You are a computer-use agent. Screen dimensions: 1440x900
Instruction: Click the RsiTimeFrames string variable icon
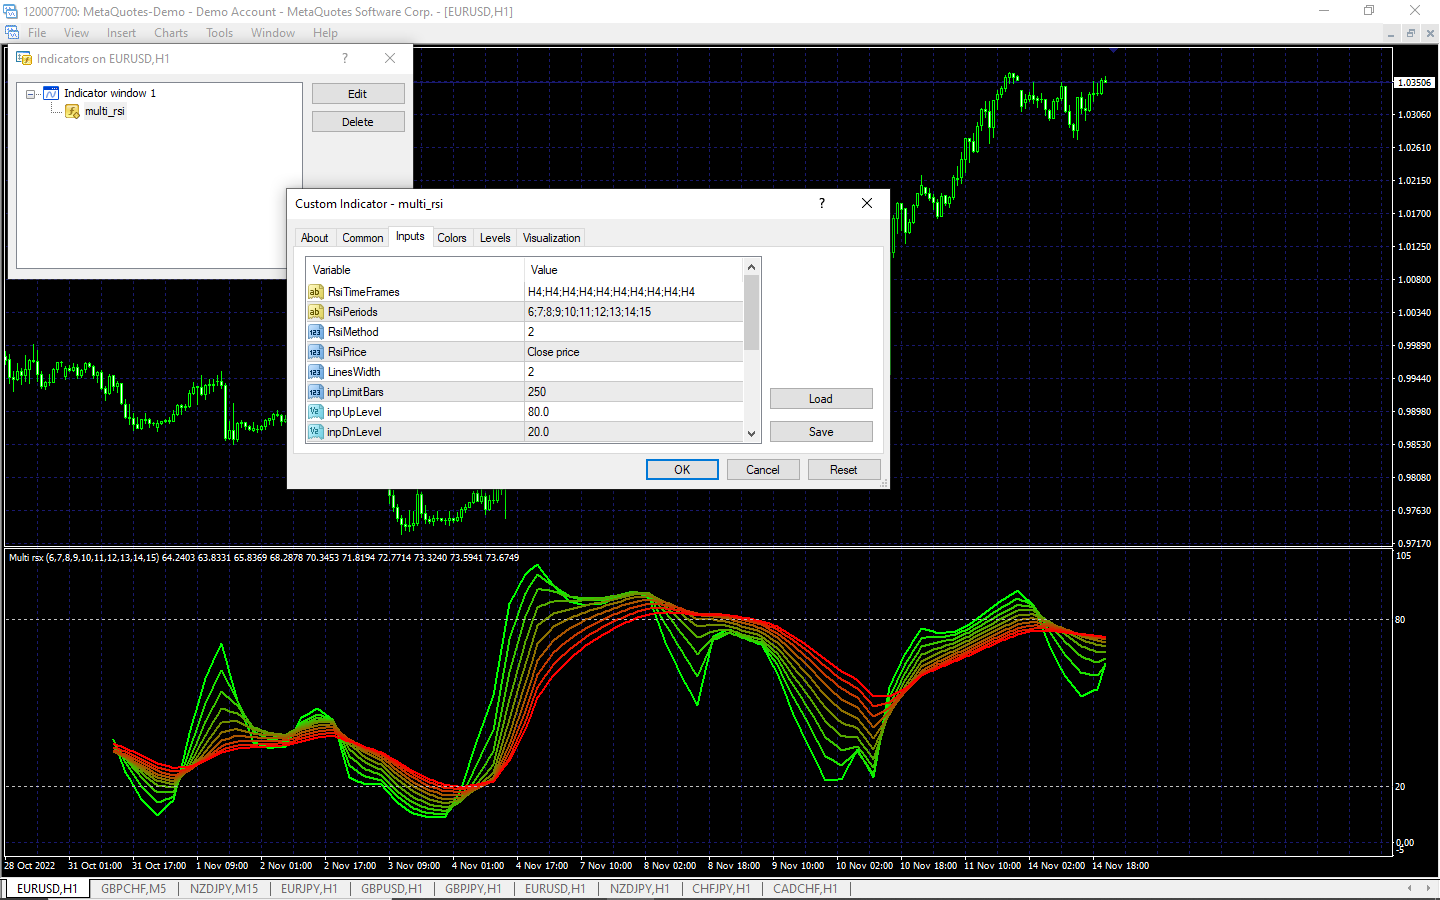315,292
